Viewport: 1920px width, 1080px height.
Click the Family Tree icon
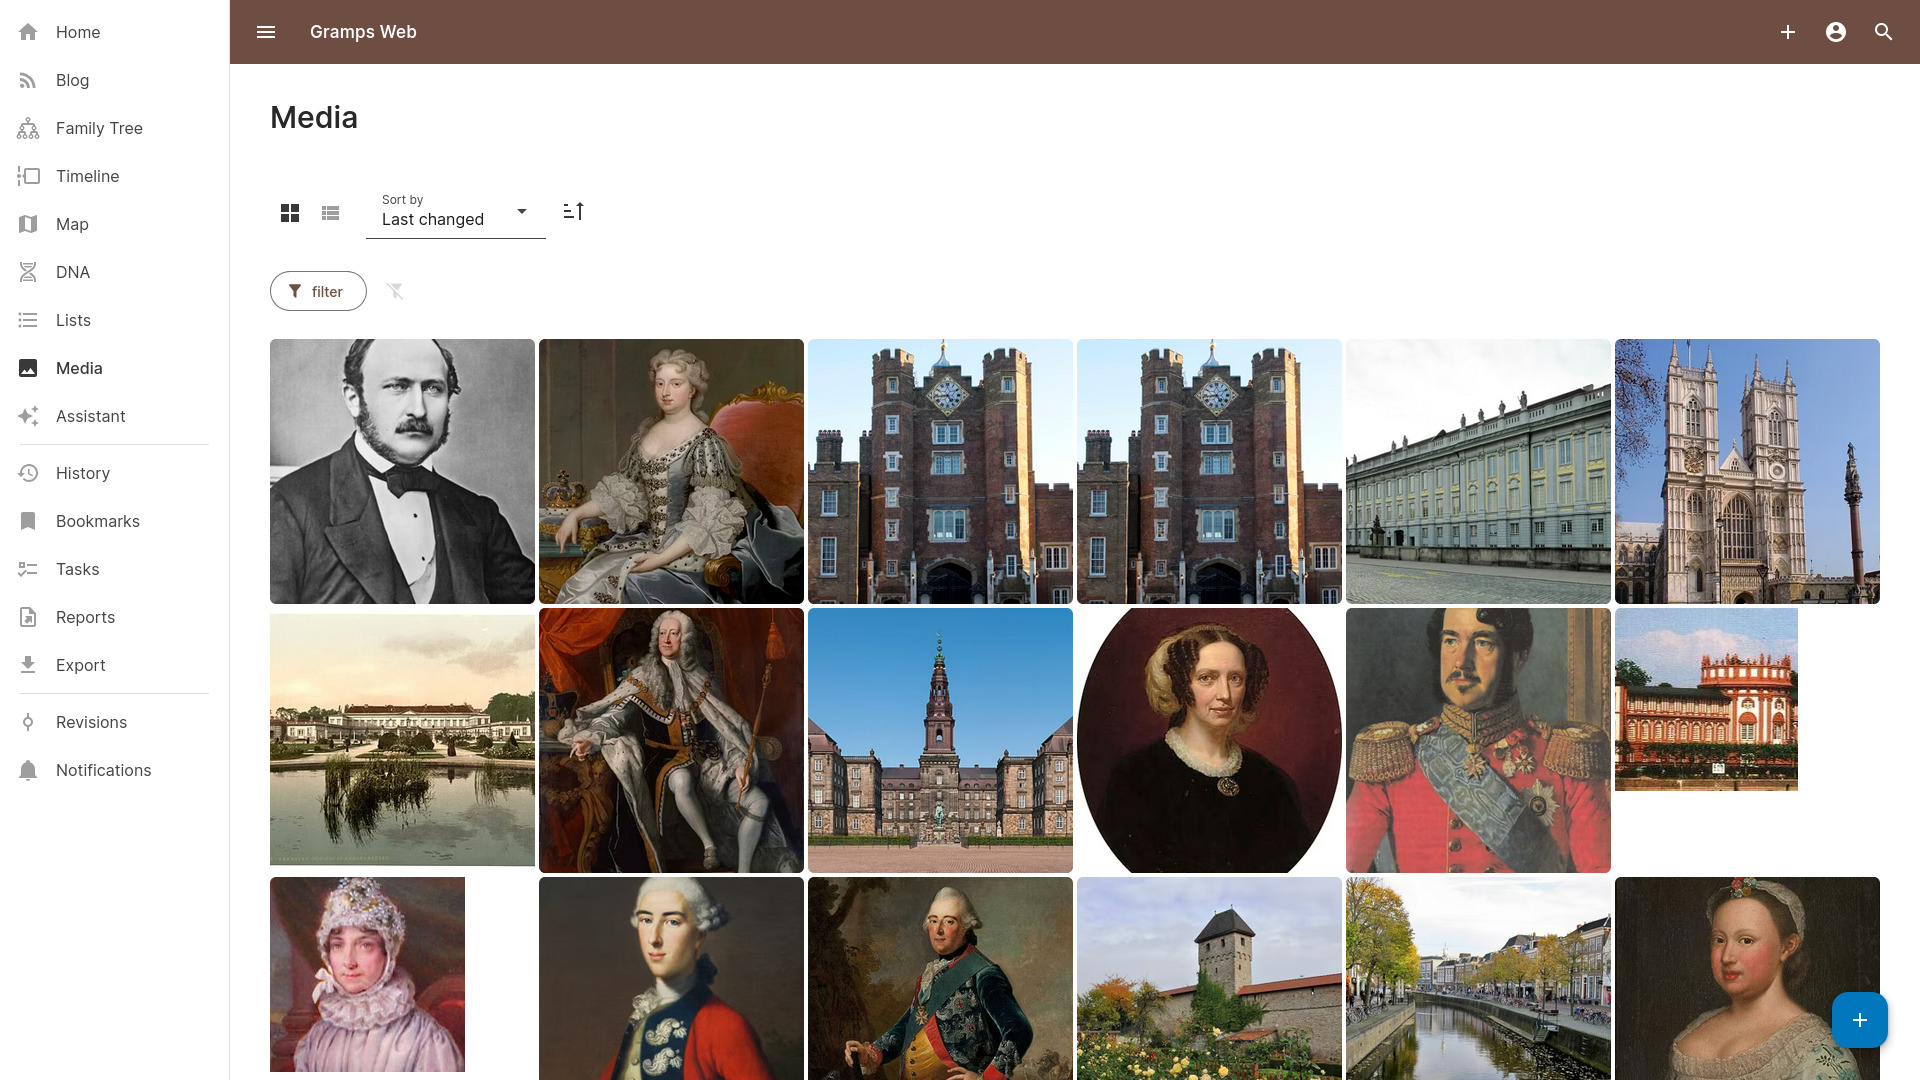pyautogui.click(x=28, y=128)
